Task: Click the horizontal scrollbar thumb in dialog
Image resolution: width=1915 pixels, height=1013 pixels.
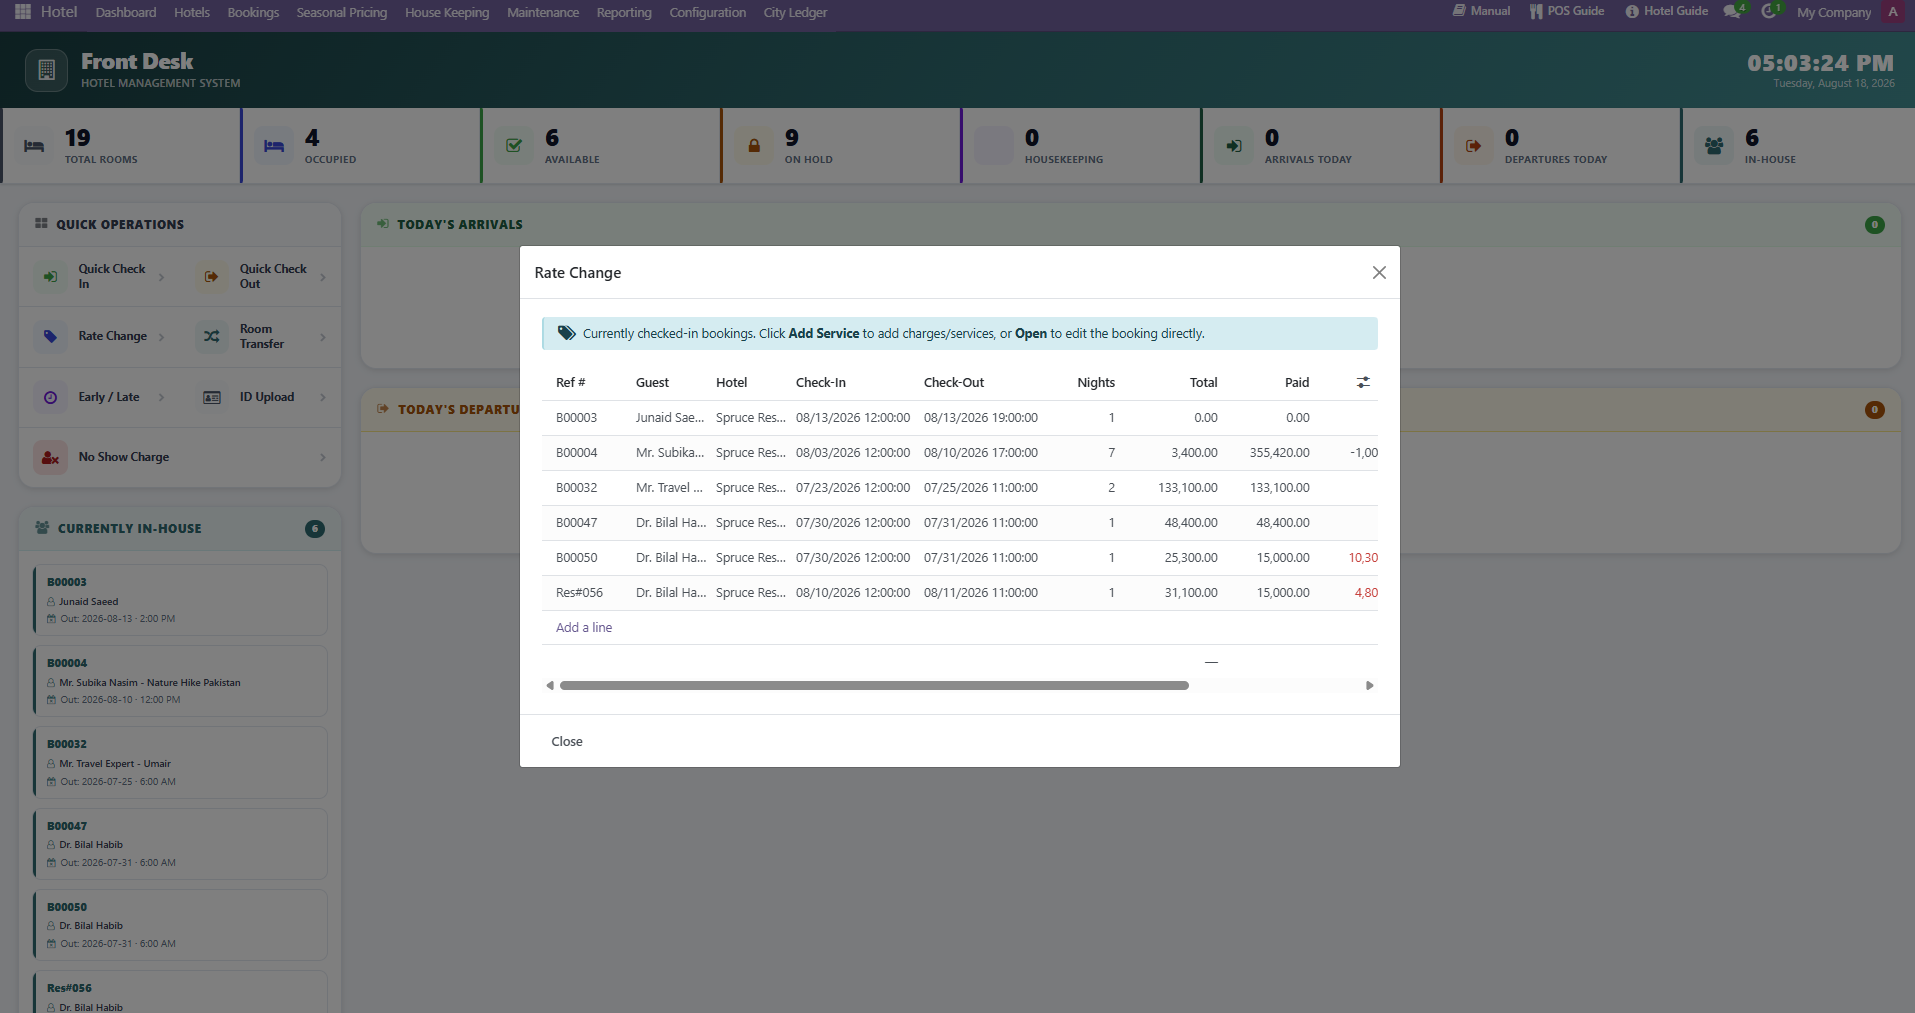Action: point(874,686)
